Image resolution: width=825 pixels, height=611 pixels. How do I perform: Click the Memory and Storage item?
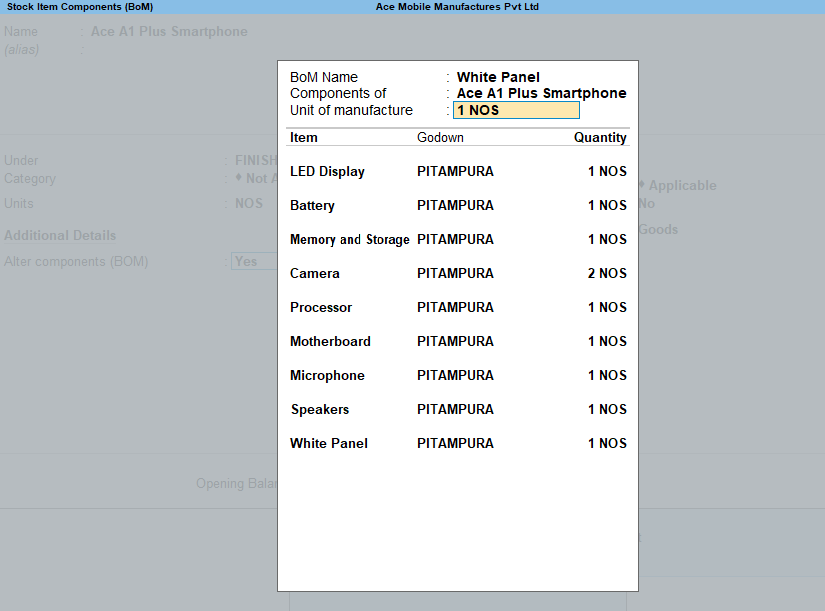(349, 240)
